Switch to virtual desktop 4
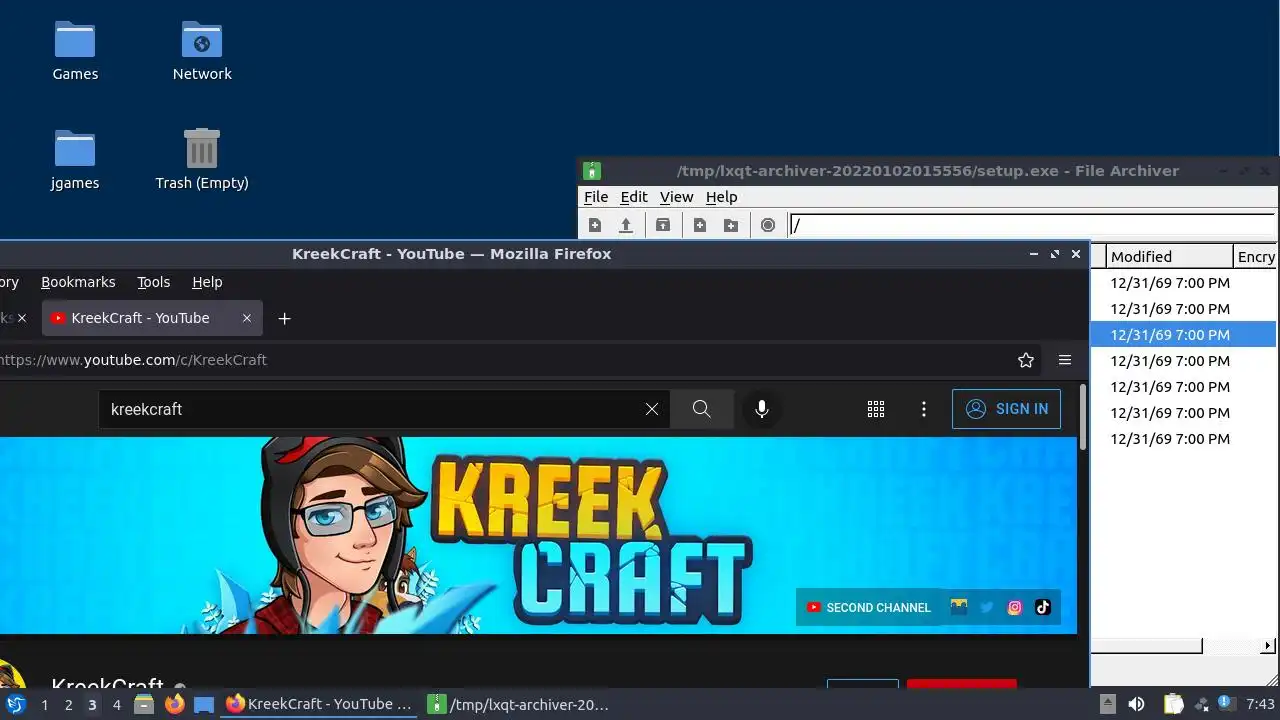Viewport: 1280px width, 720px height. [116, 705]
